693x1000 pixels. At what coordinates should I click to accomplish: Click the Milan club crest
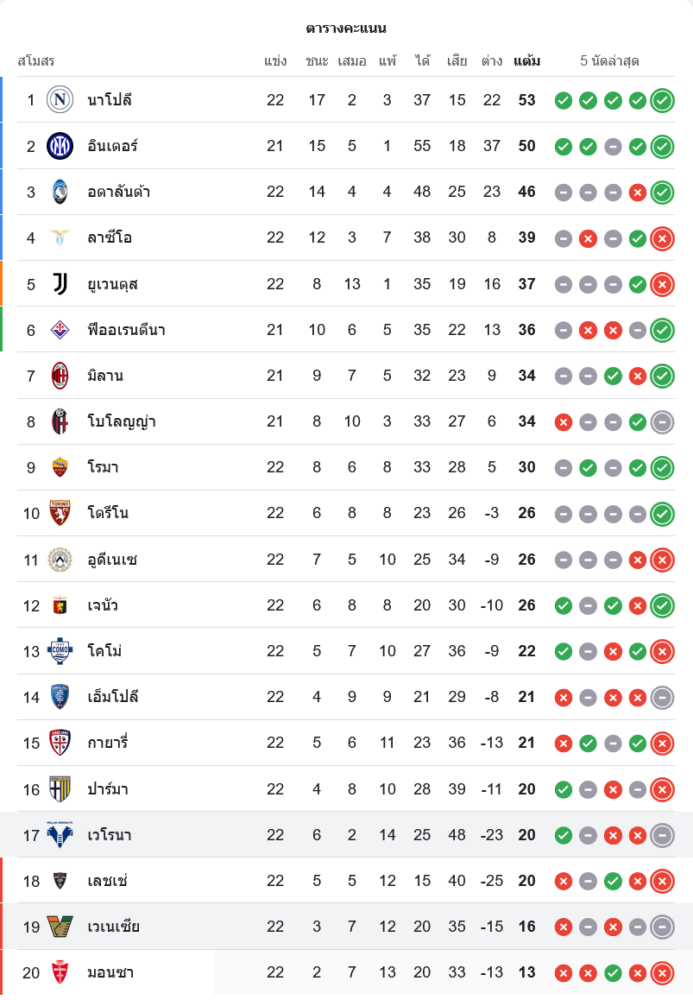pyautogui.click(x=60, y=376)
